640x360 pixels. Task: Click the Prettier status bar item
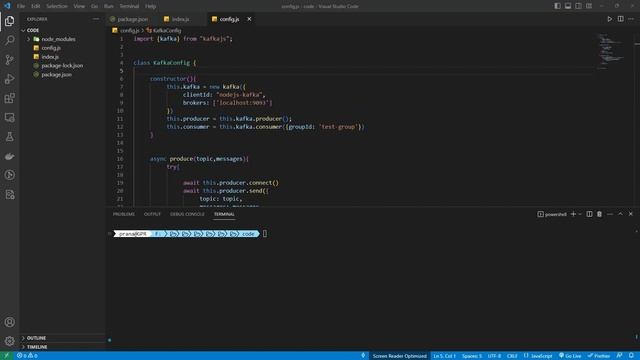coord(599,356)
